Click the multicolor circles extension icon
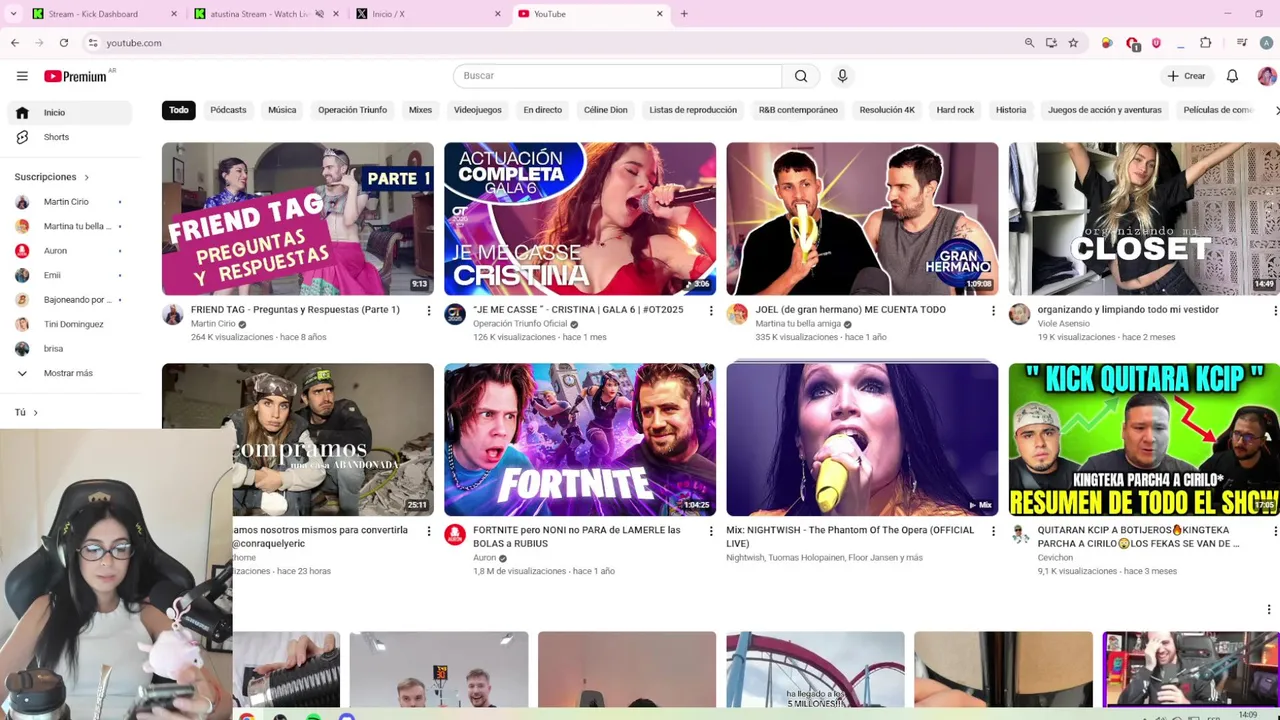 coord(1107,43)
